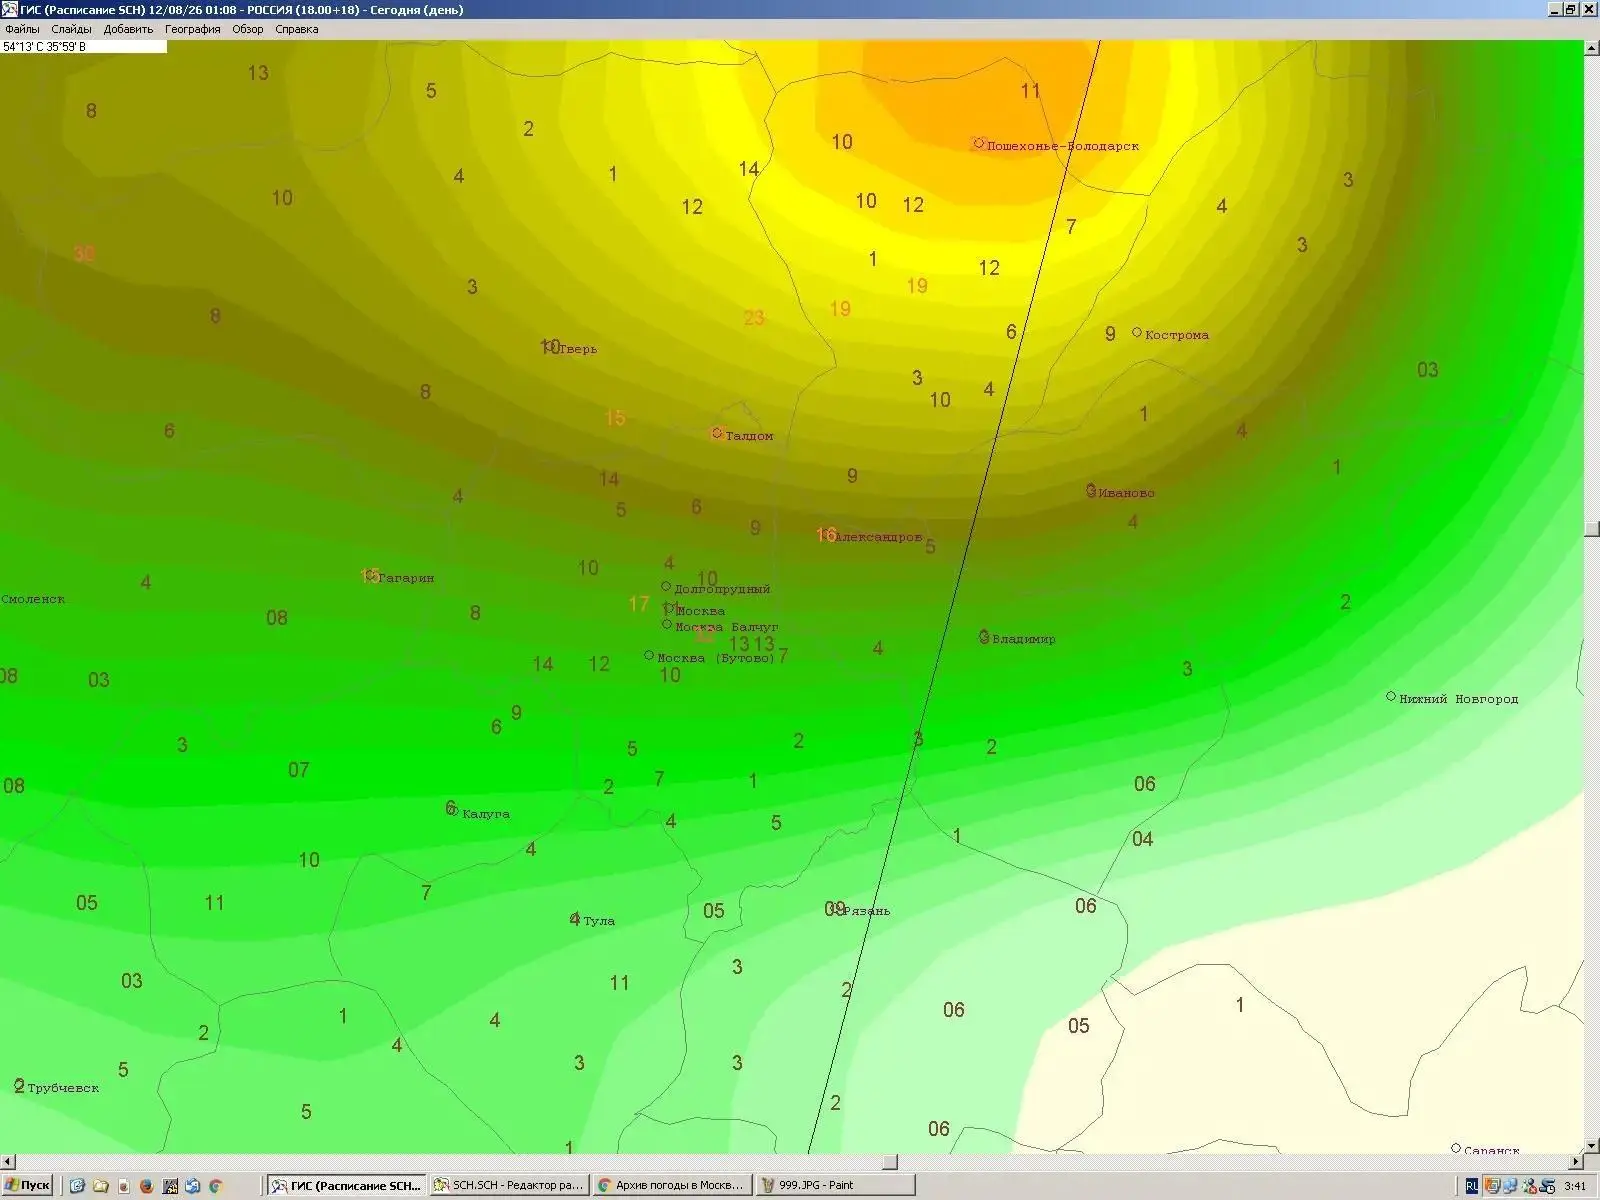This screenshot has width=1600, height=1200.
Task: Click the Тверь city label
Action: pos(577,349)
